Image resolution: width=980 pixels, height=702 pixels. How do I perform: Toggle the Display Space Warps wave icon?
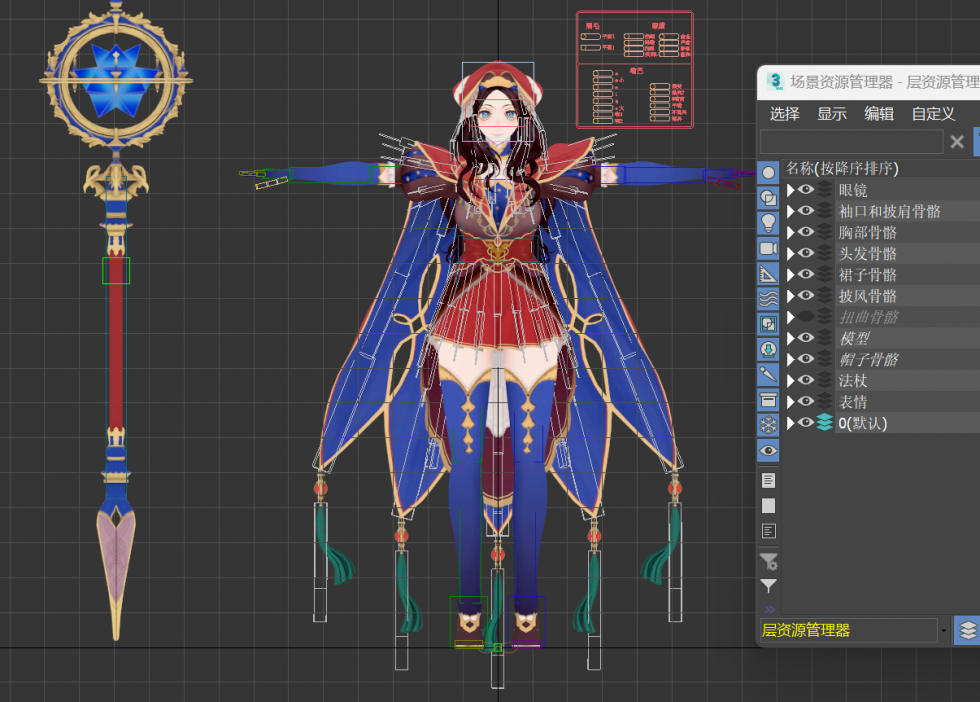768,299
